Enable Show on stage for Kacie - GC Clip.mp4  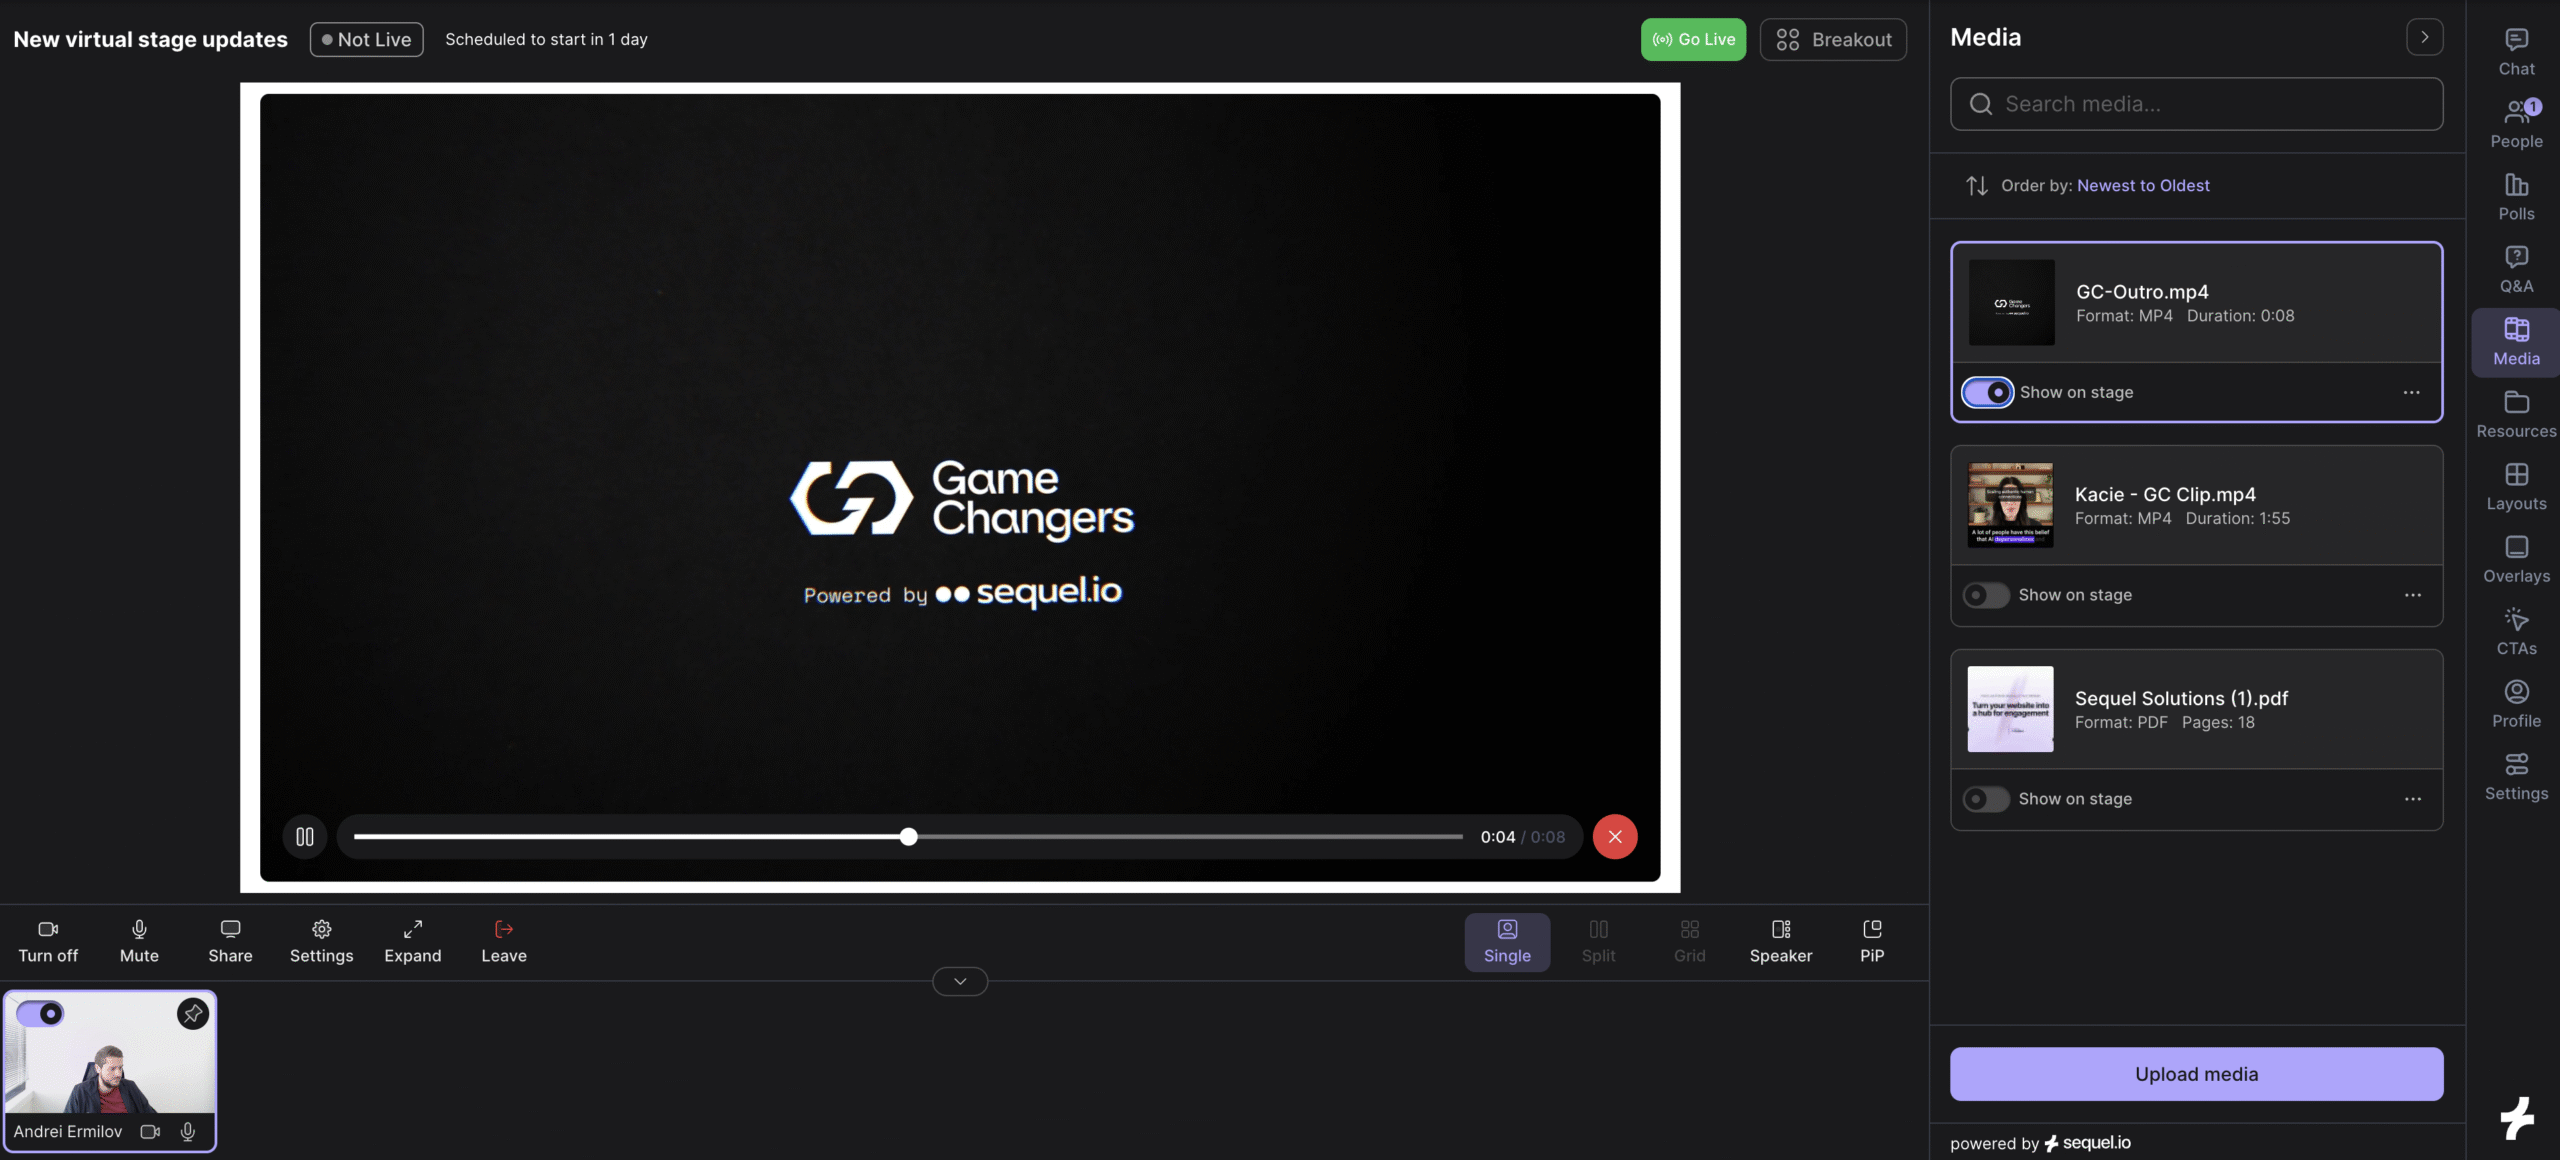pos(1985,595)
